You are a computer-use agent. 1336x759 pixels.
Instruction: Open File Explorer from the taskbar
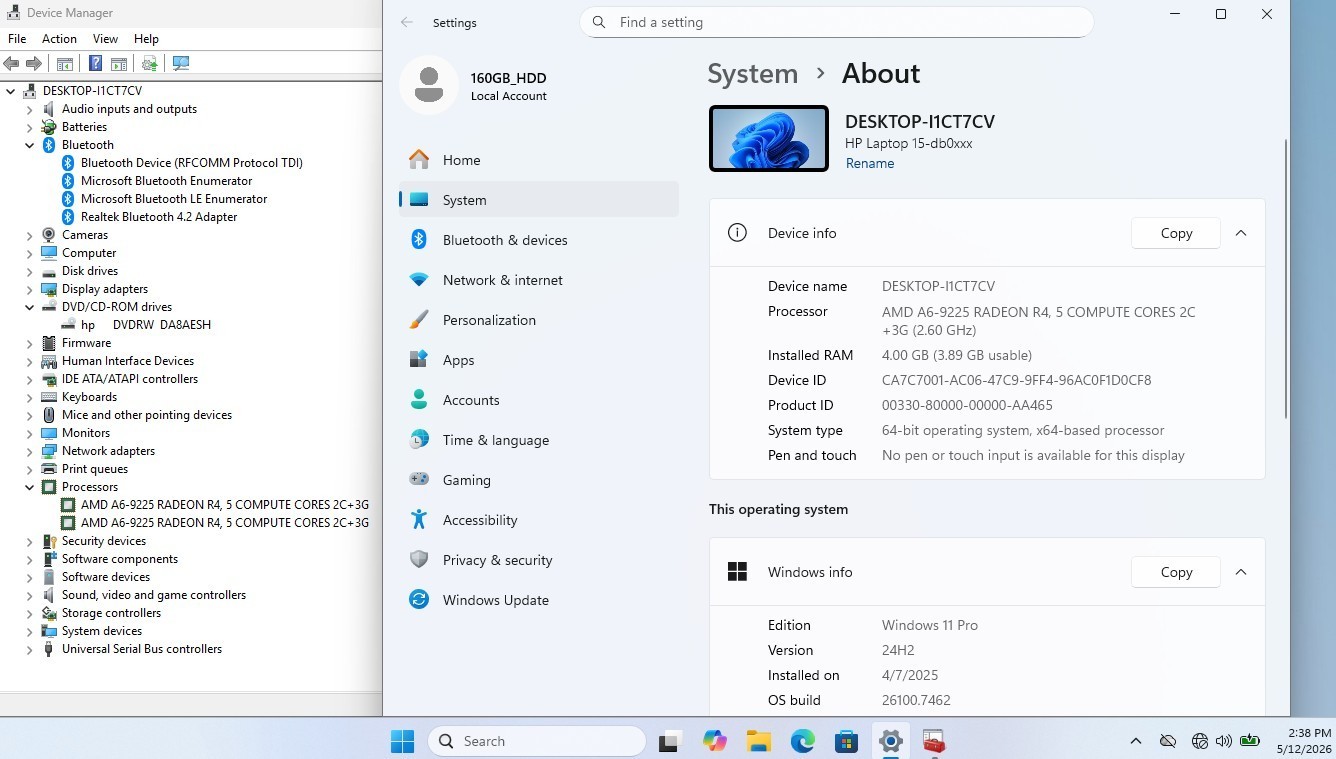click(759, 741)
